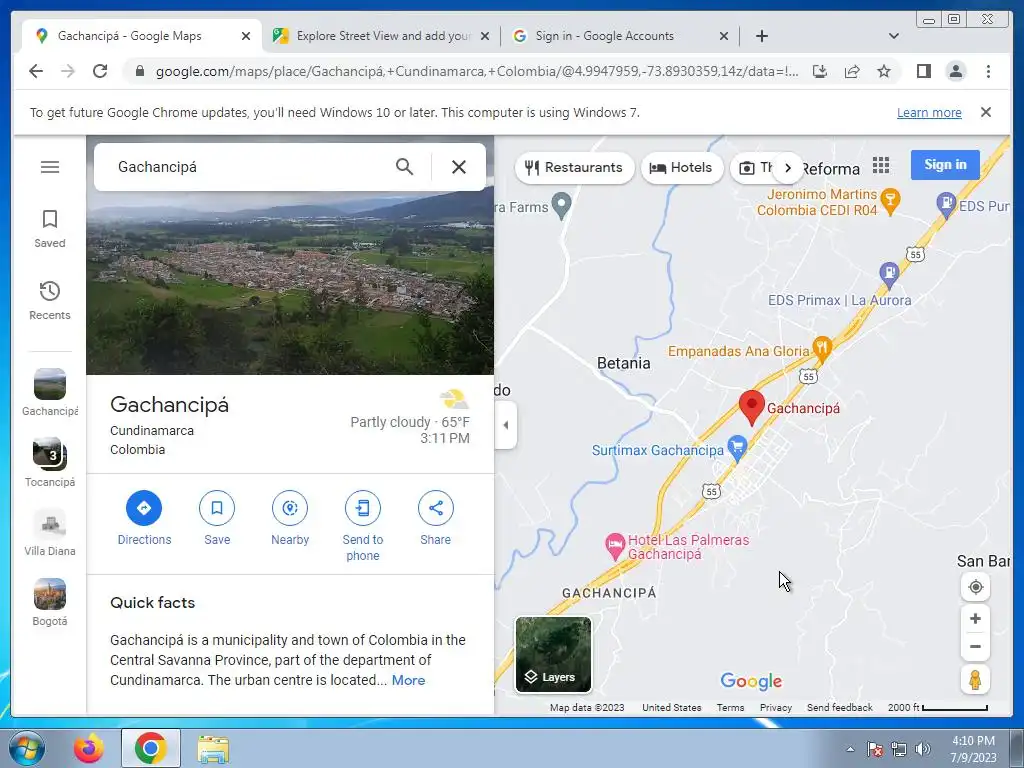Toggle Chrome side panel
Viewport: 1024px width, 768px height.
(923, 71)
